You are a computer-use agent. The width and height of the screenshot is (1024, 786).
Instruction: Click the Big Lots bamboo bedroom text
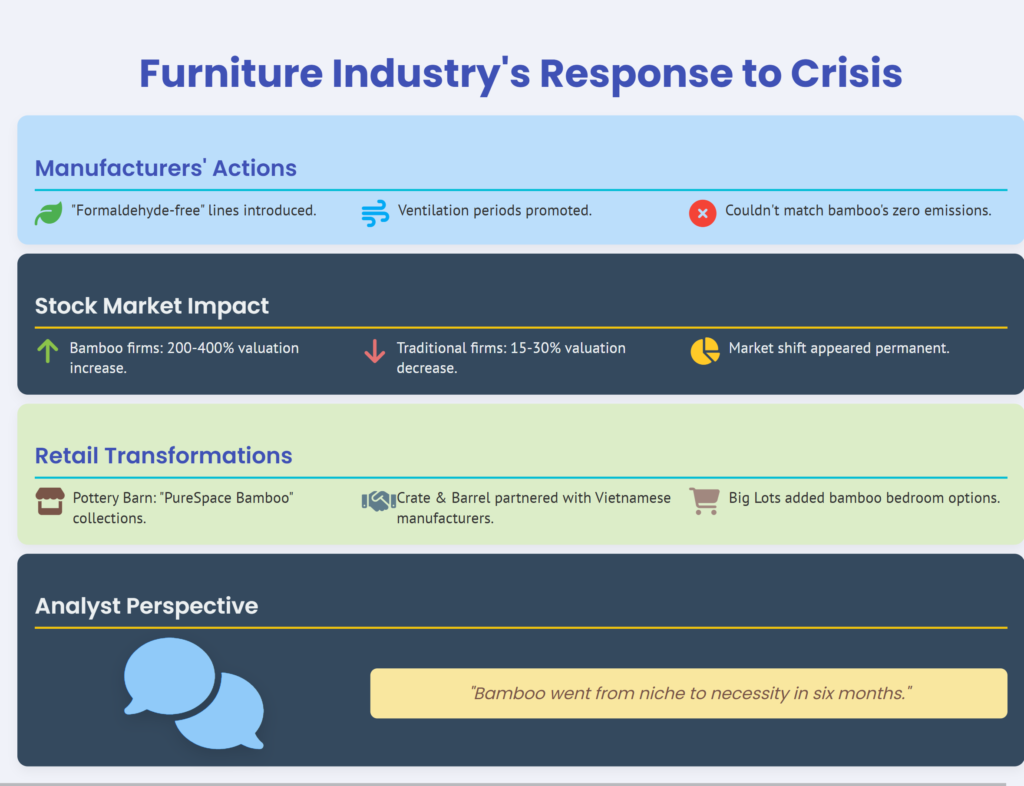864,498
